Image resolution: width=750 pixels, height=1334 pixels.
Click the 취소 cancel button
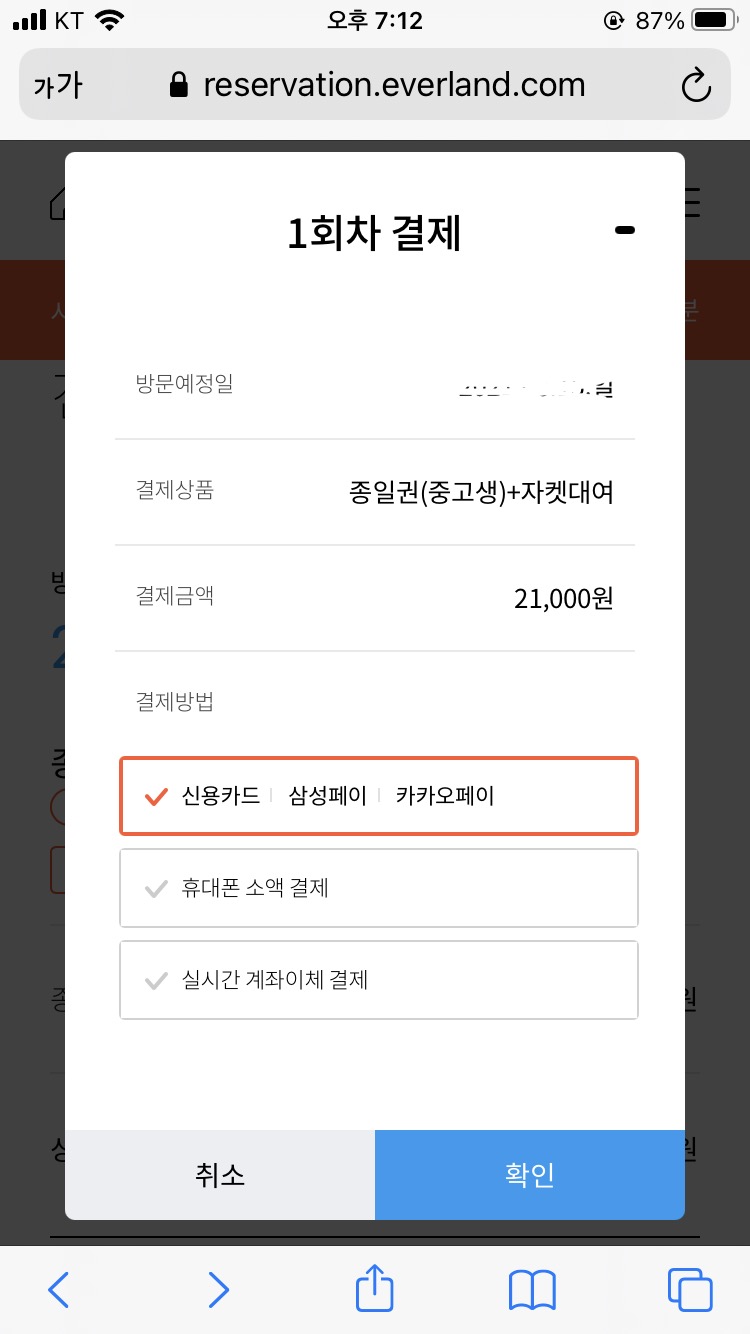point(220,1175)
